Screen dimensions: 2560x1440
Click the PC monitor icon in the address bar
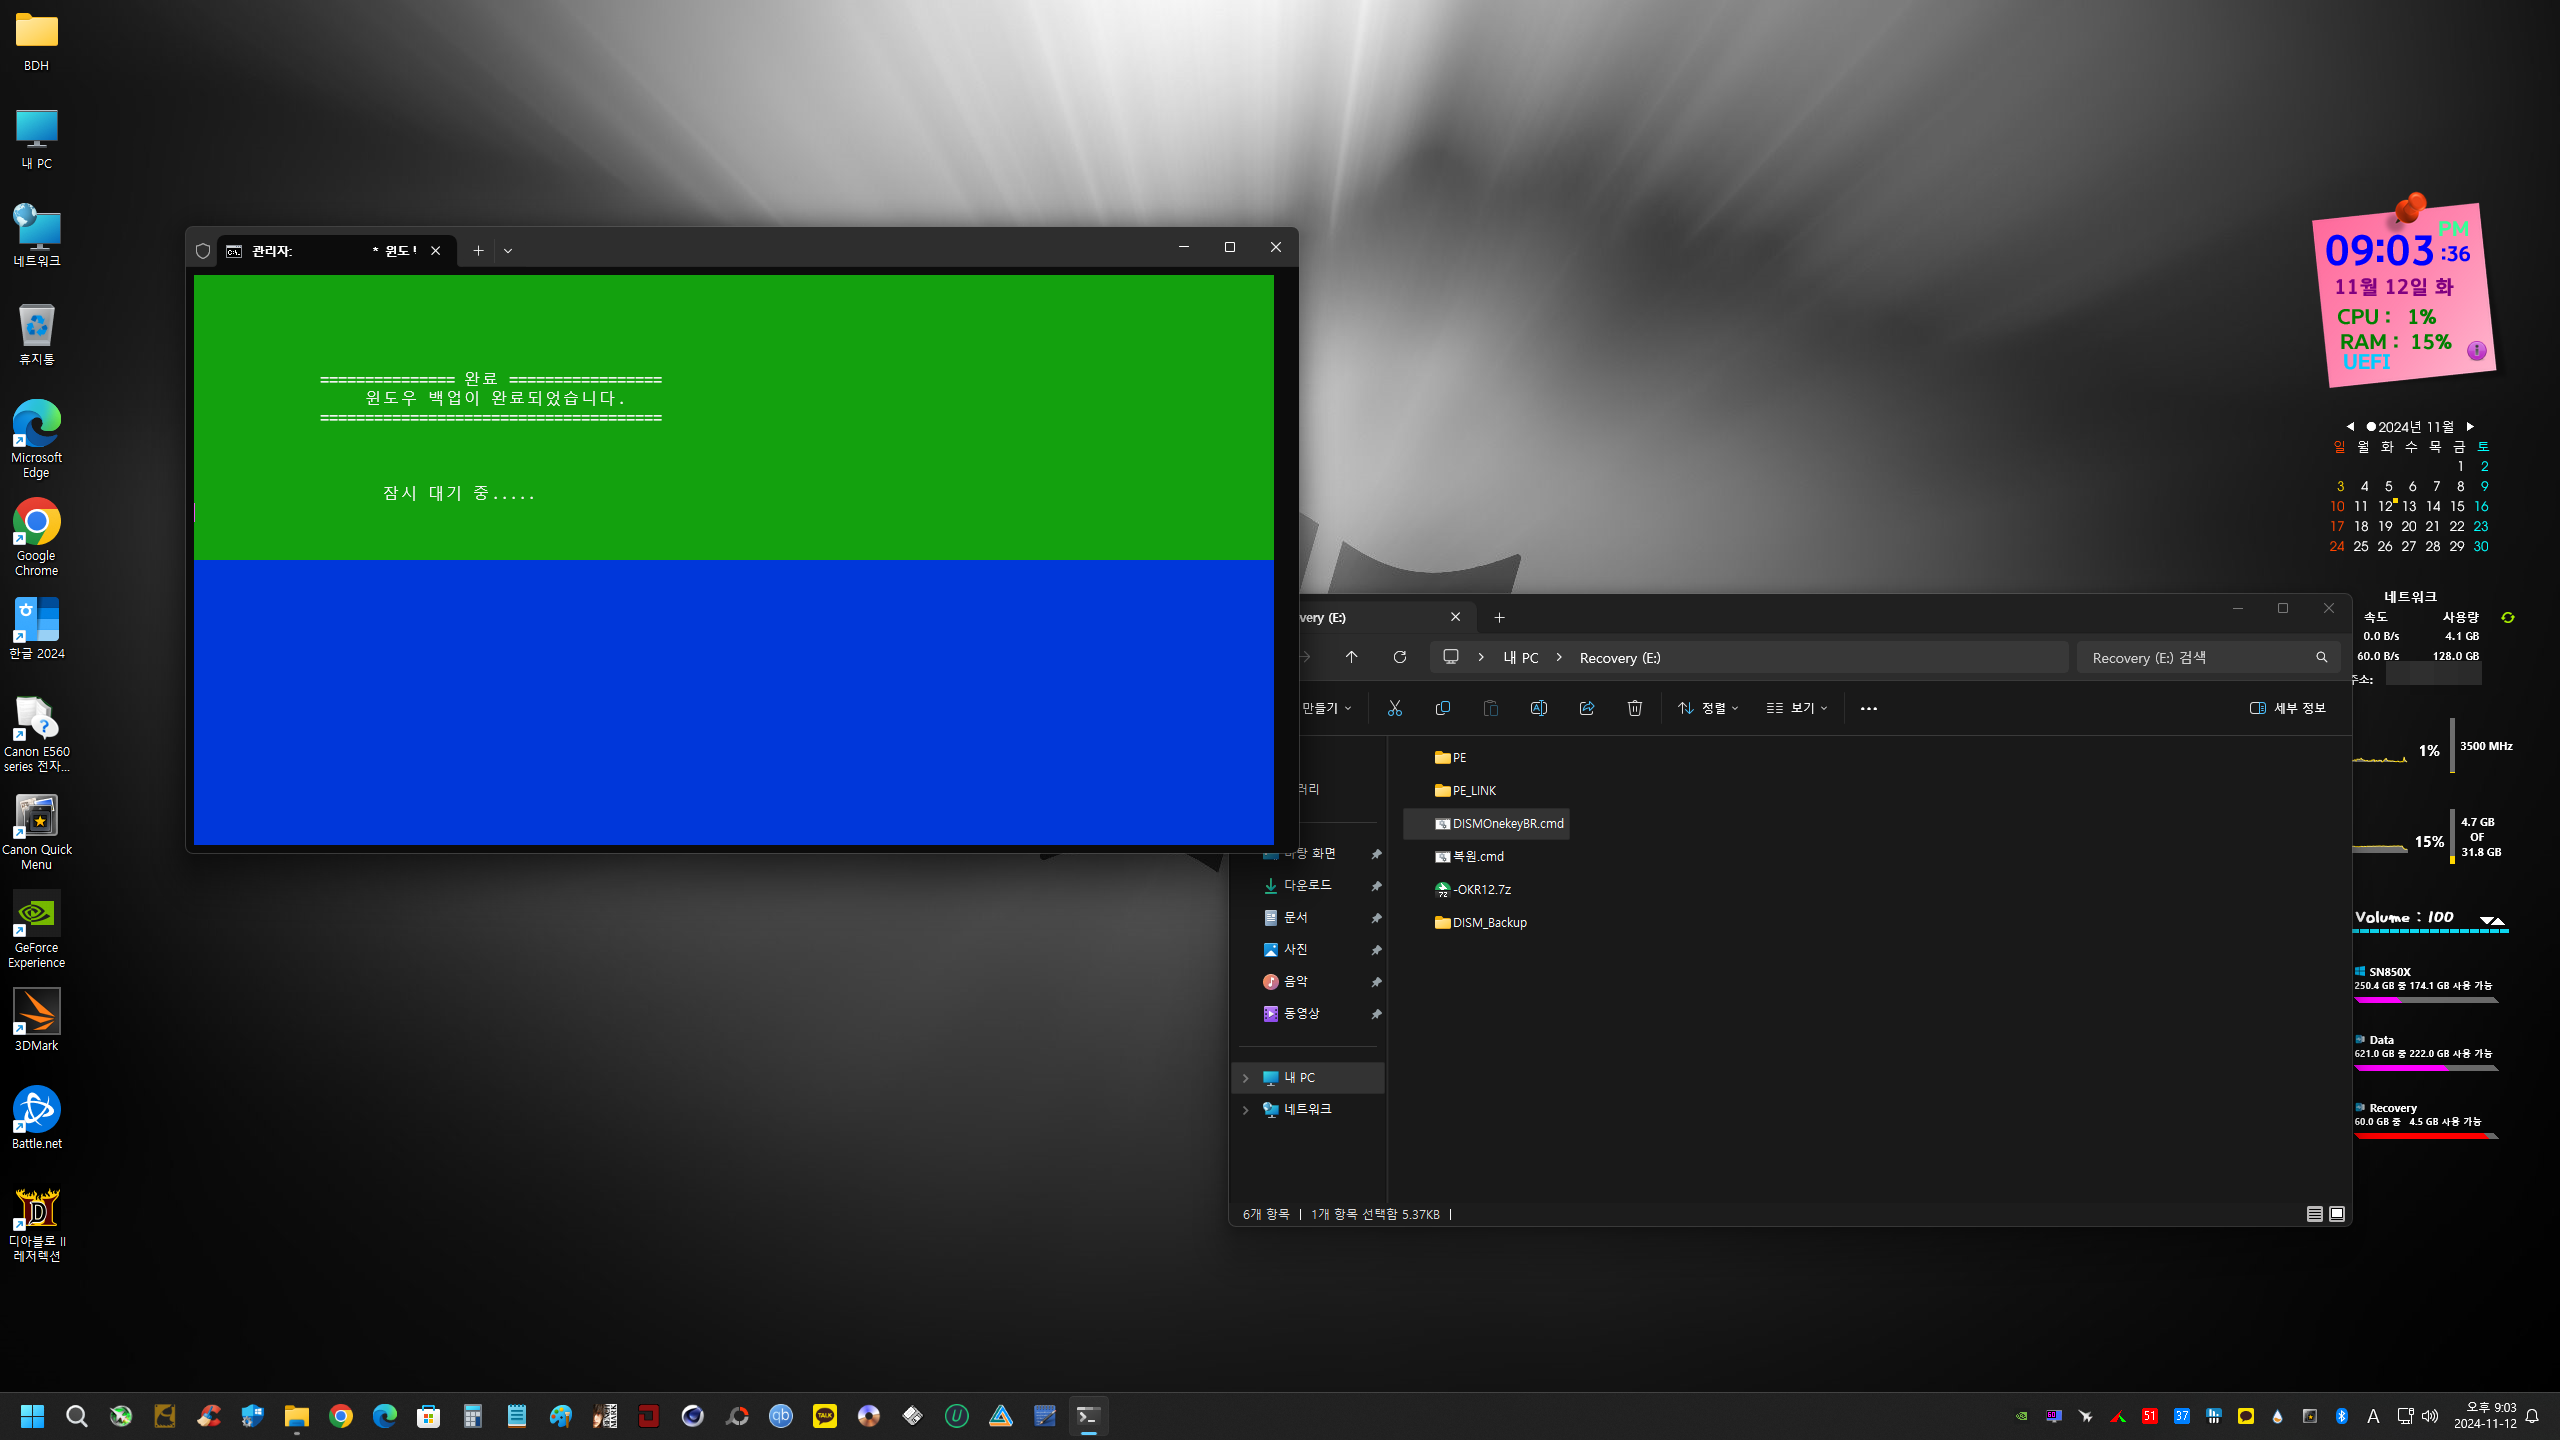[1451, 657]
